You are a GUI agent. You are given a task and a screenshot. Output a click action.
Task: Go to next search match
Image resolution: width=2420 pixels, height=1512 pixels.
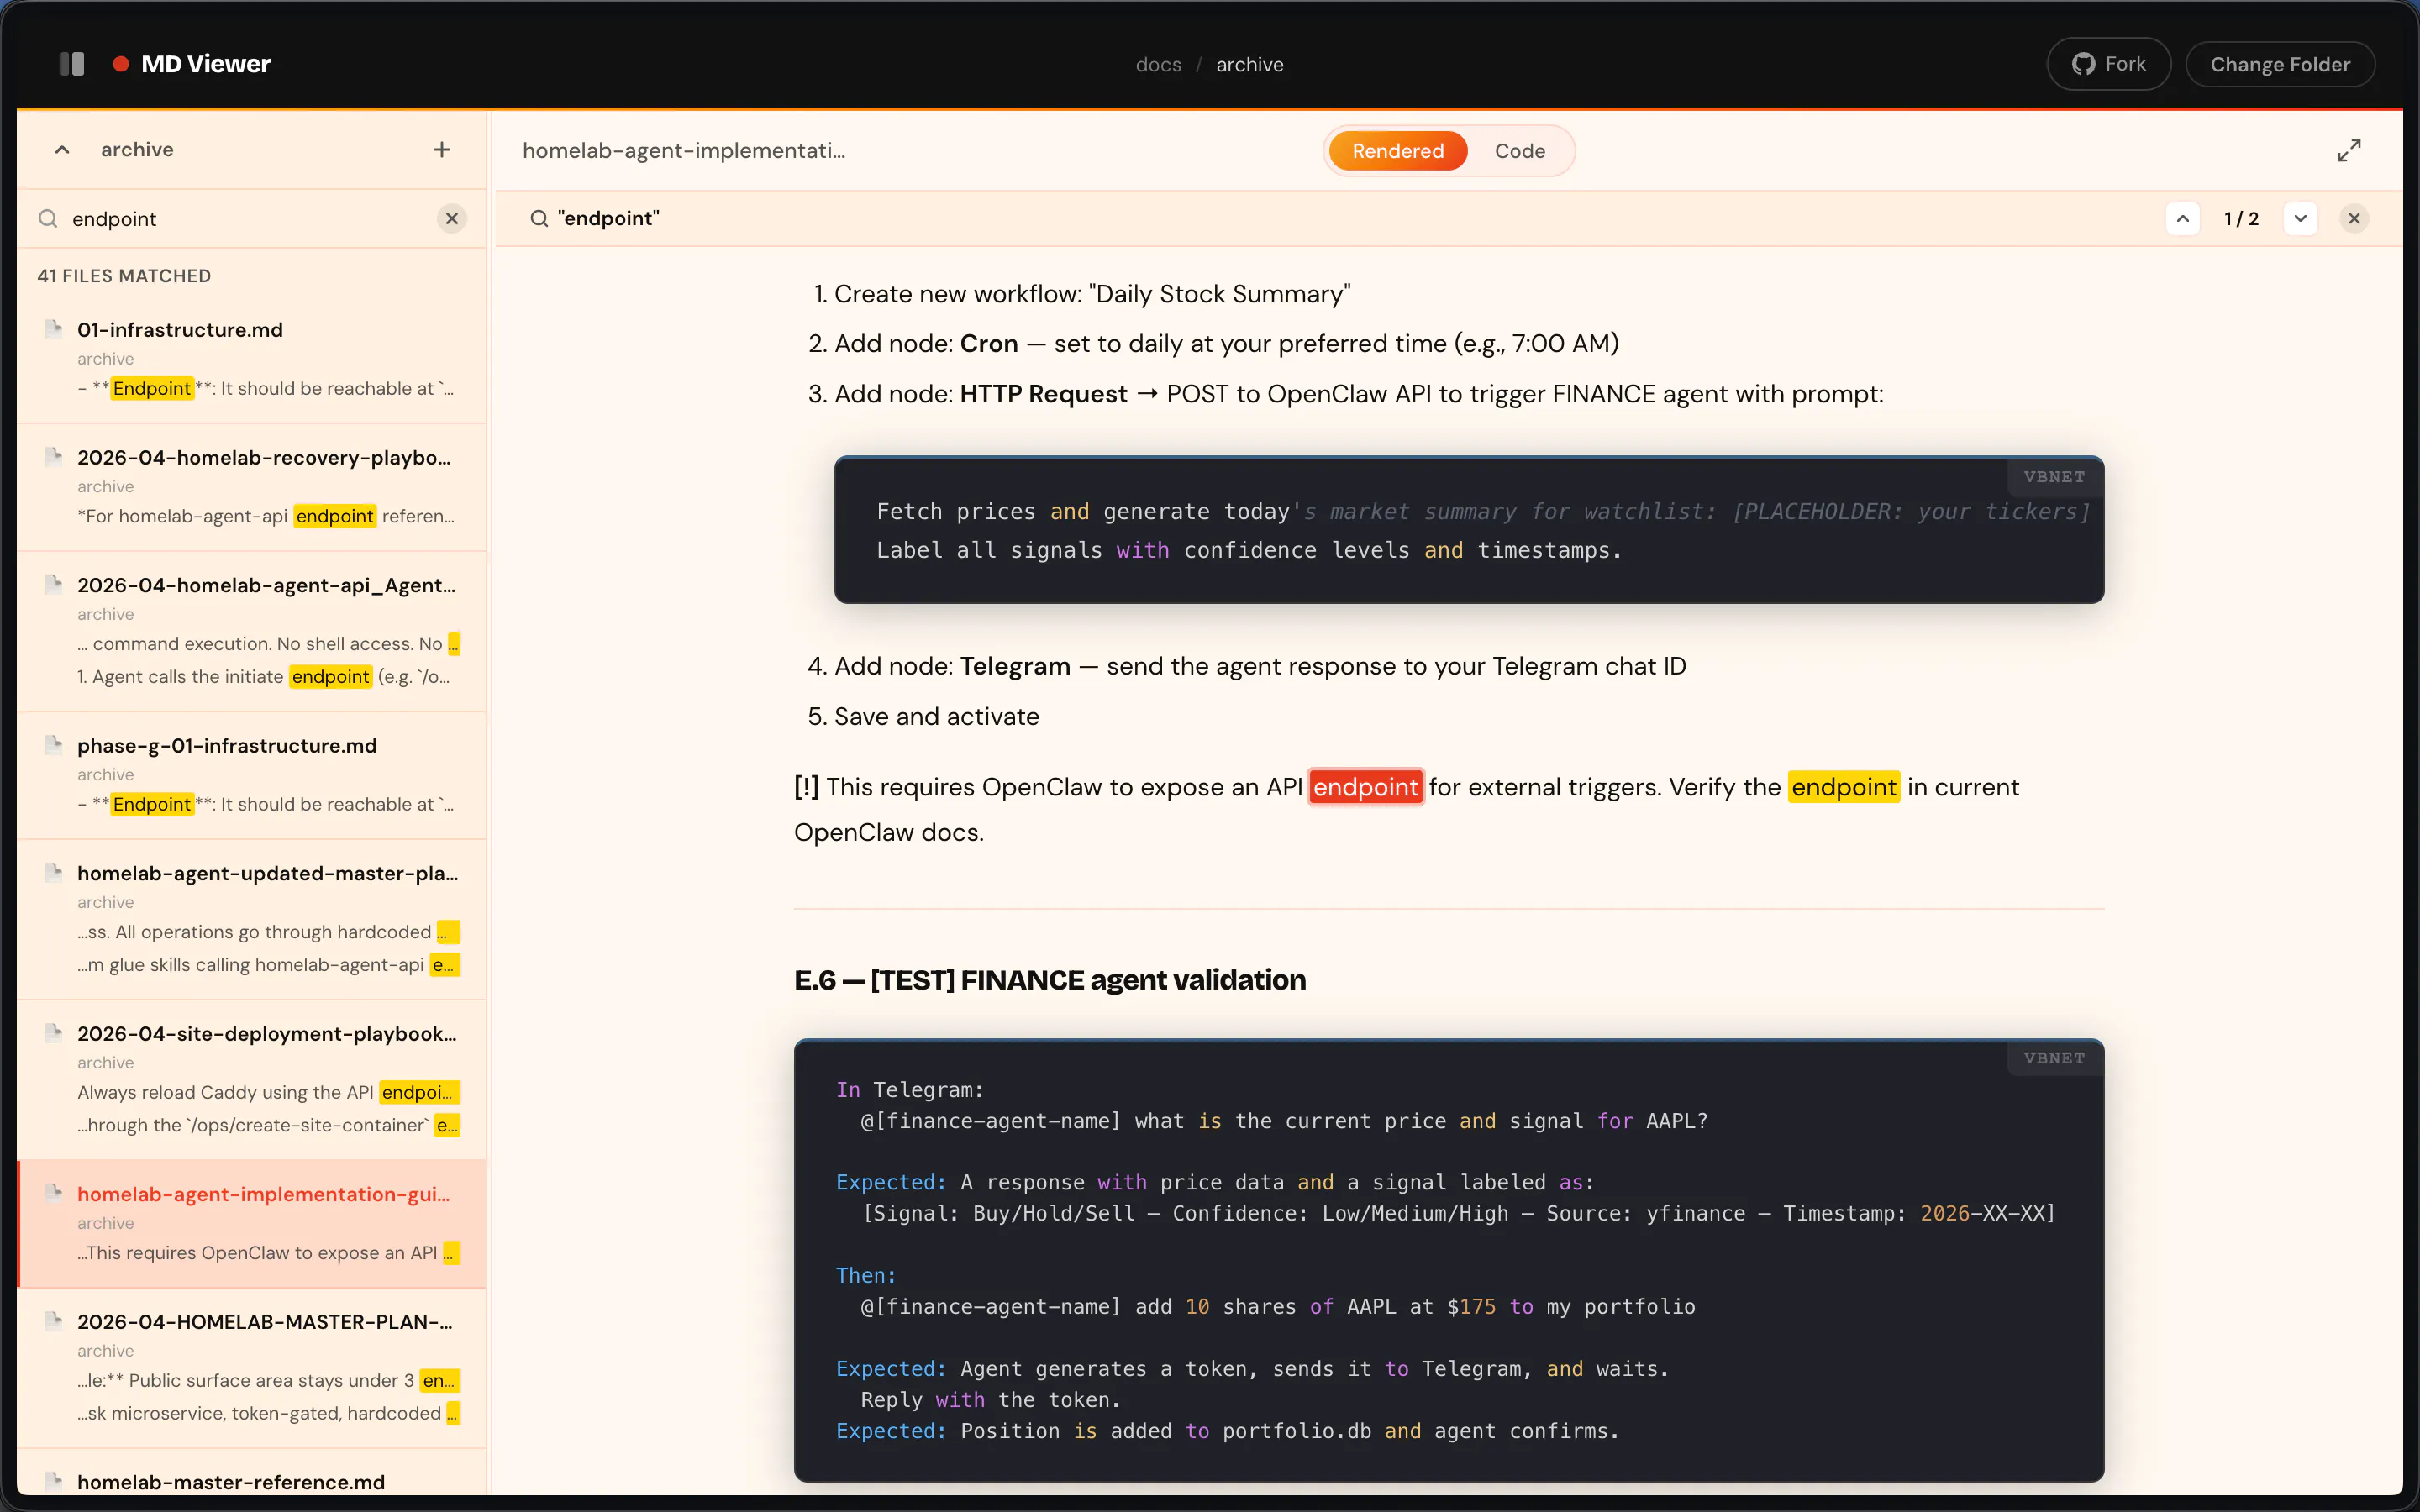(x=2300, y=218)
